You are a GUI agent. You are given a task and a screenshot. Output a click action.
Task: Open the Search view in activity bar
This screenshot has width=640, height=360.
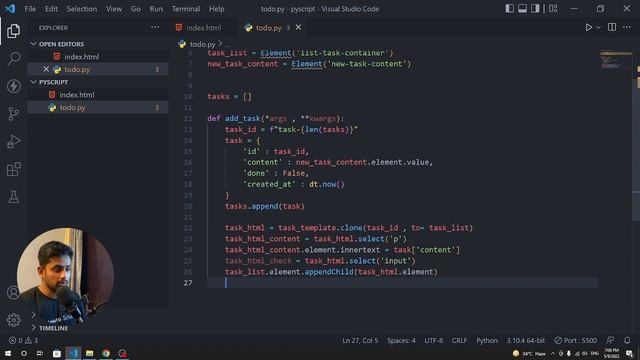pos(13,58)
